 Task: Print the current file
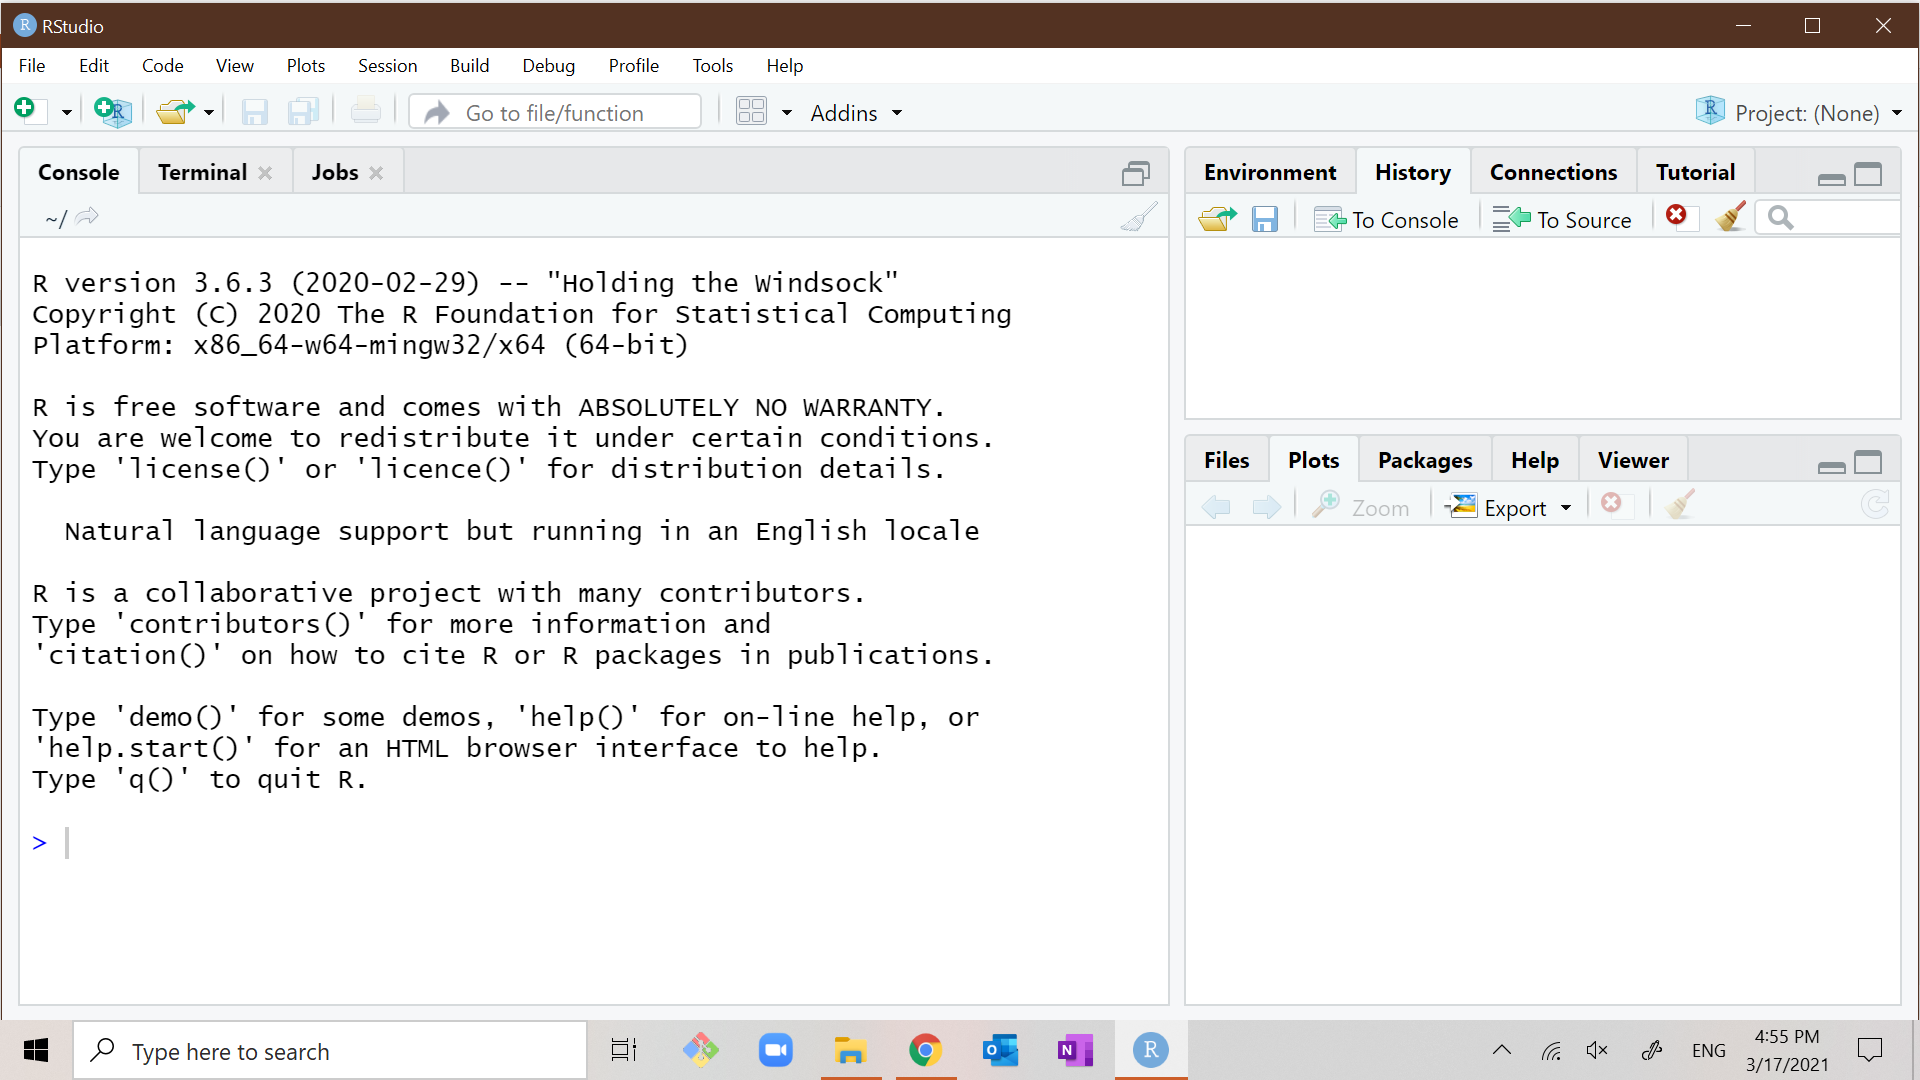click(365, 111)
